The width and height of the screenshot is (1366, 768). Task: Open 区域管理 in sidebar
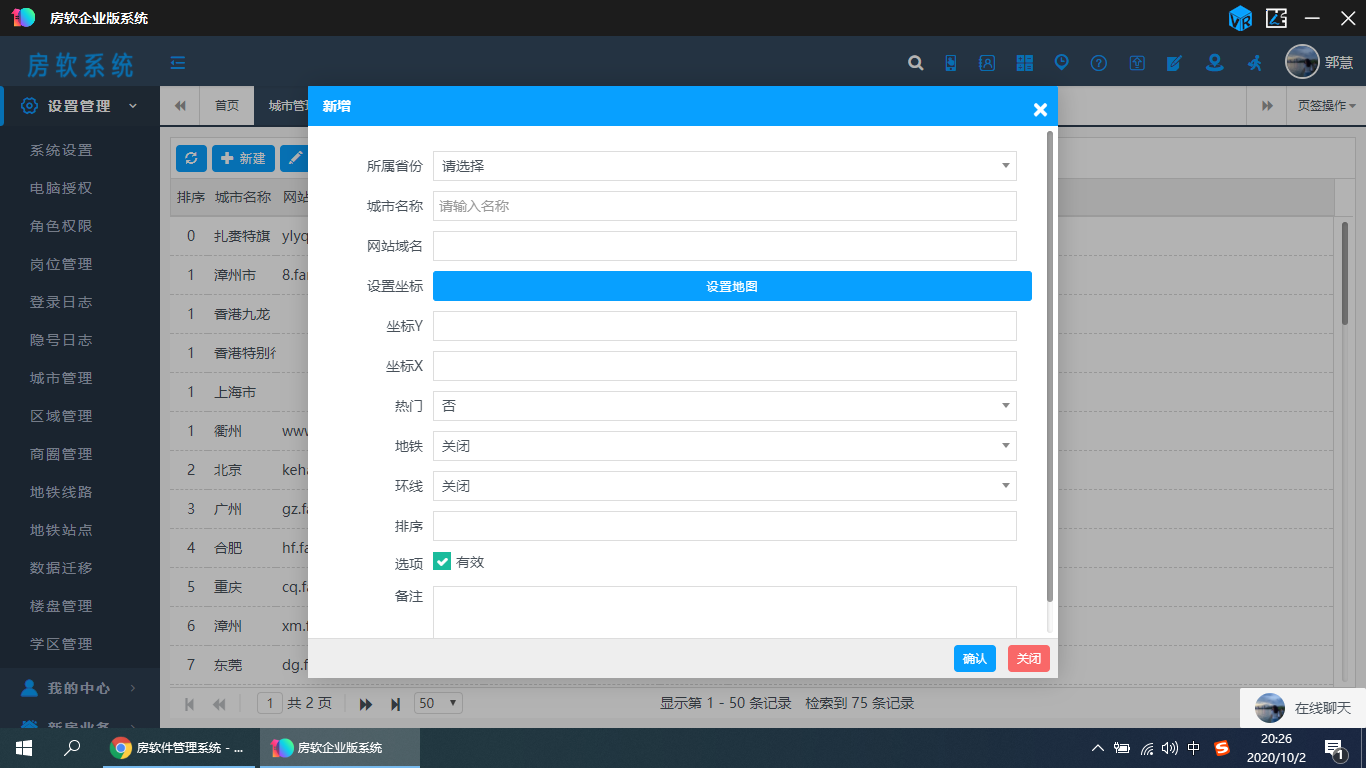(61, 416)
